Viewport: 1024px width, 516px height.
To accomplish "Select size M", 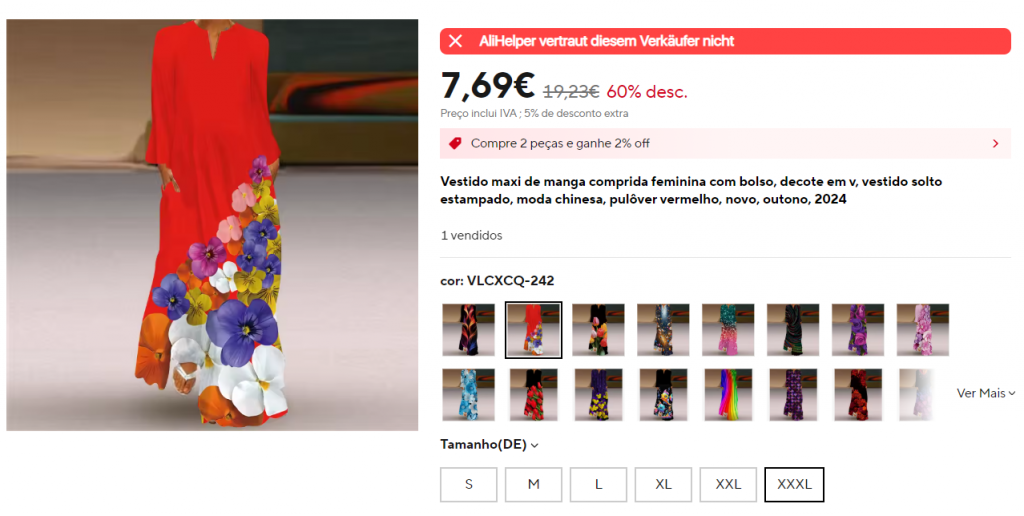I will 534,485.
